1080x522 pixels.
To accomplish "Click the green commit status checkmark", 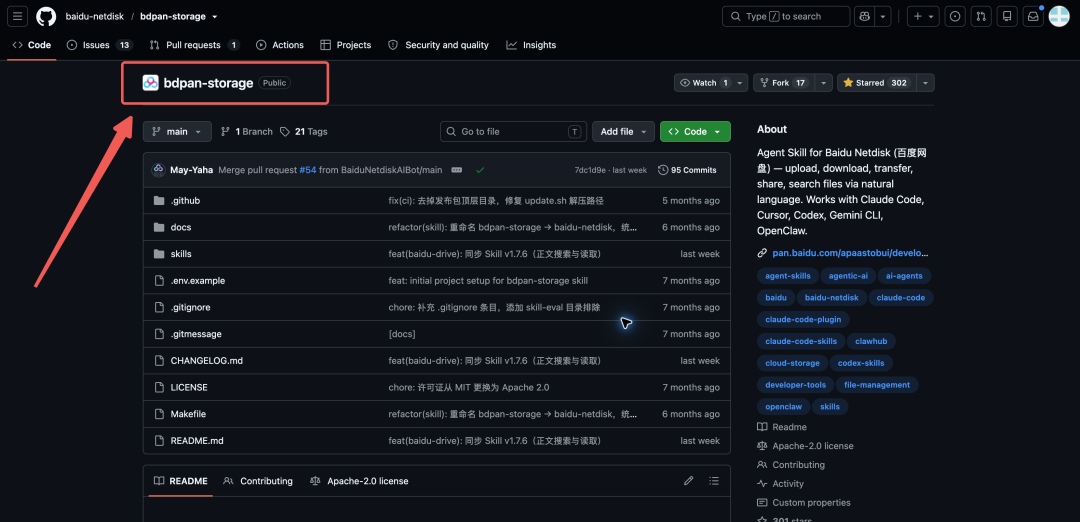I will click(x=480, y=170).
